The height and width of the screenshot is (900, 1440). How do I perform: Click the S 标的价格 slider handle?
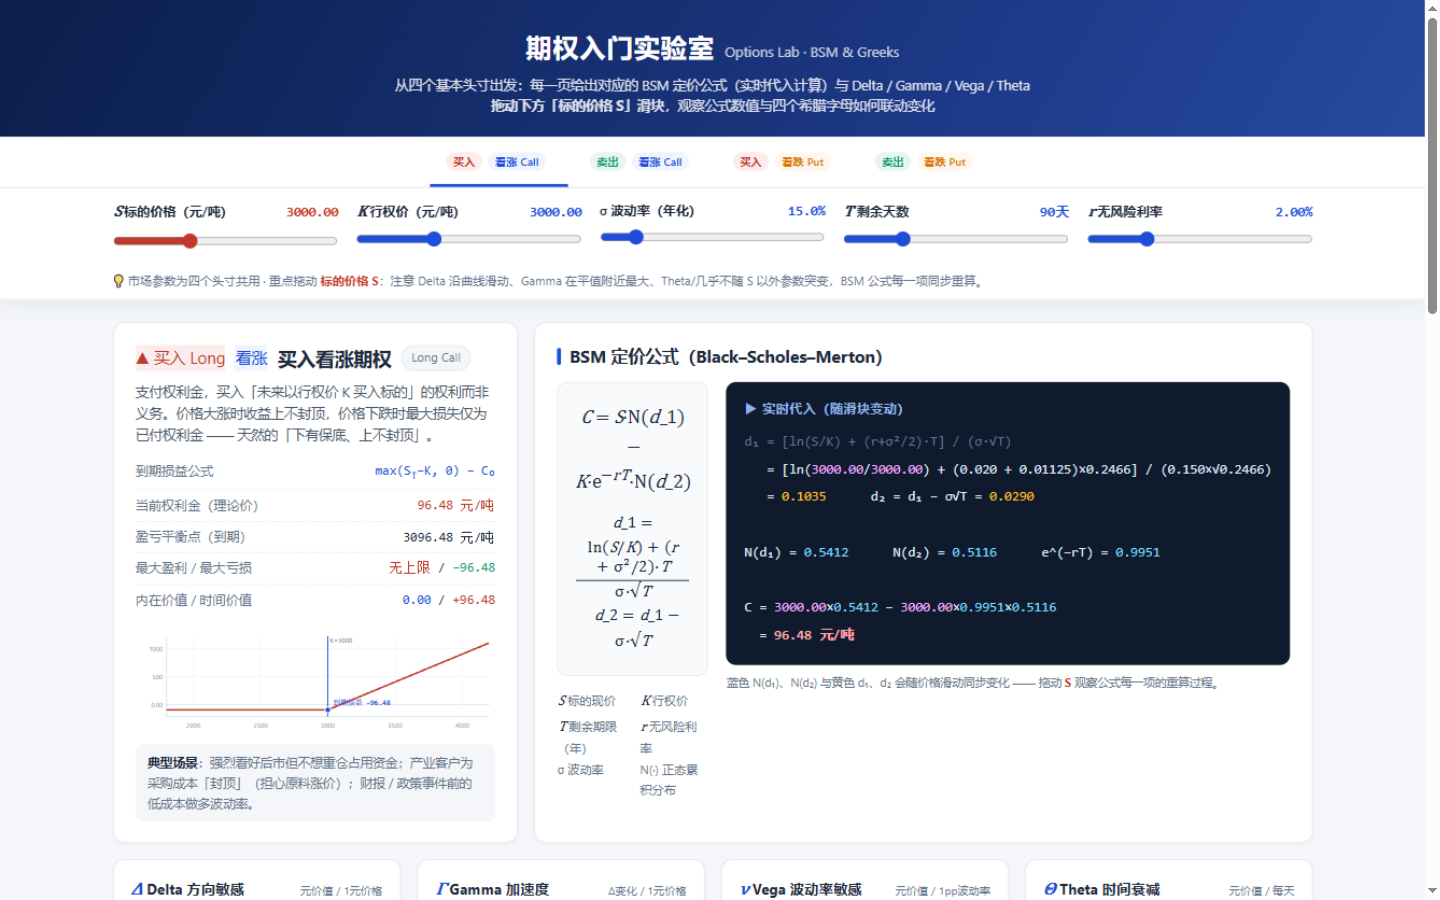coord(190,241)
